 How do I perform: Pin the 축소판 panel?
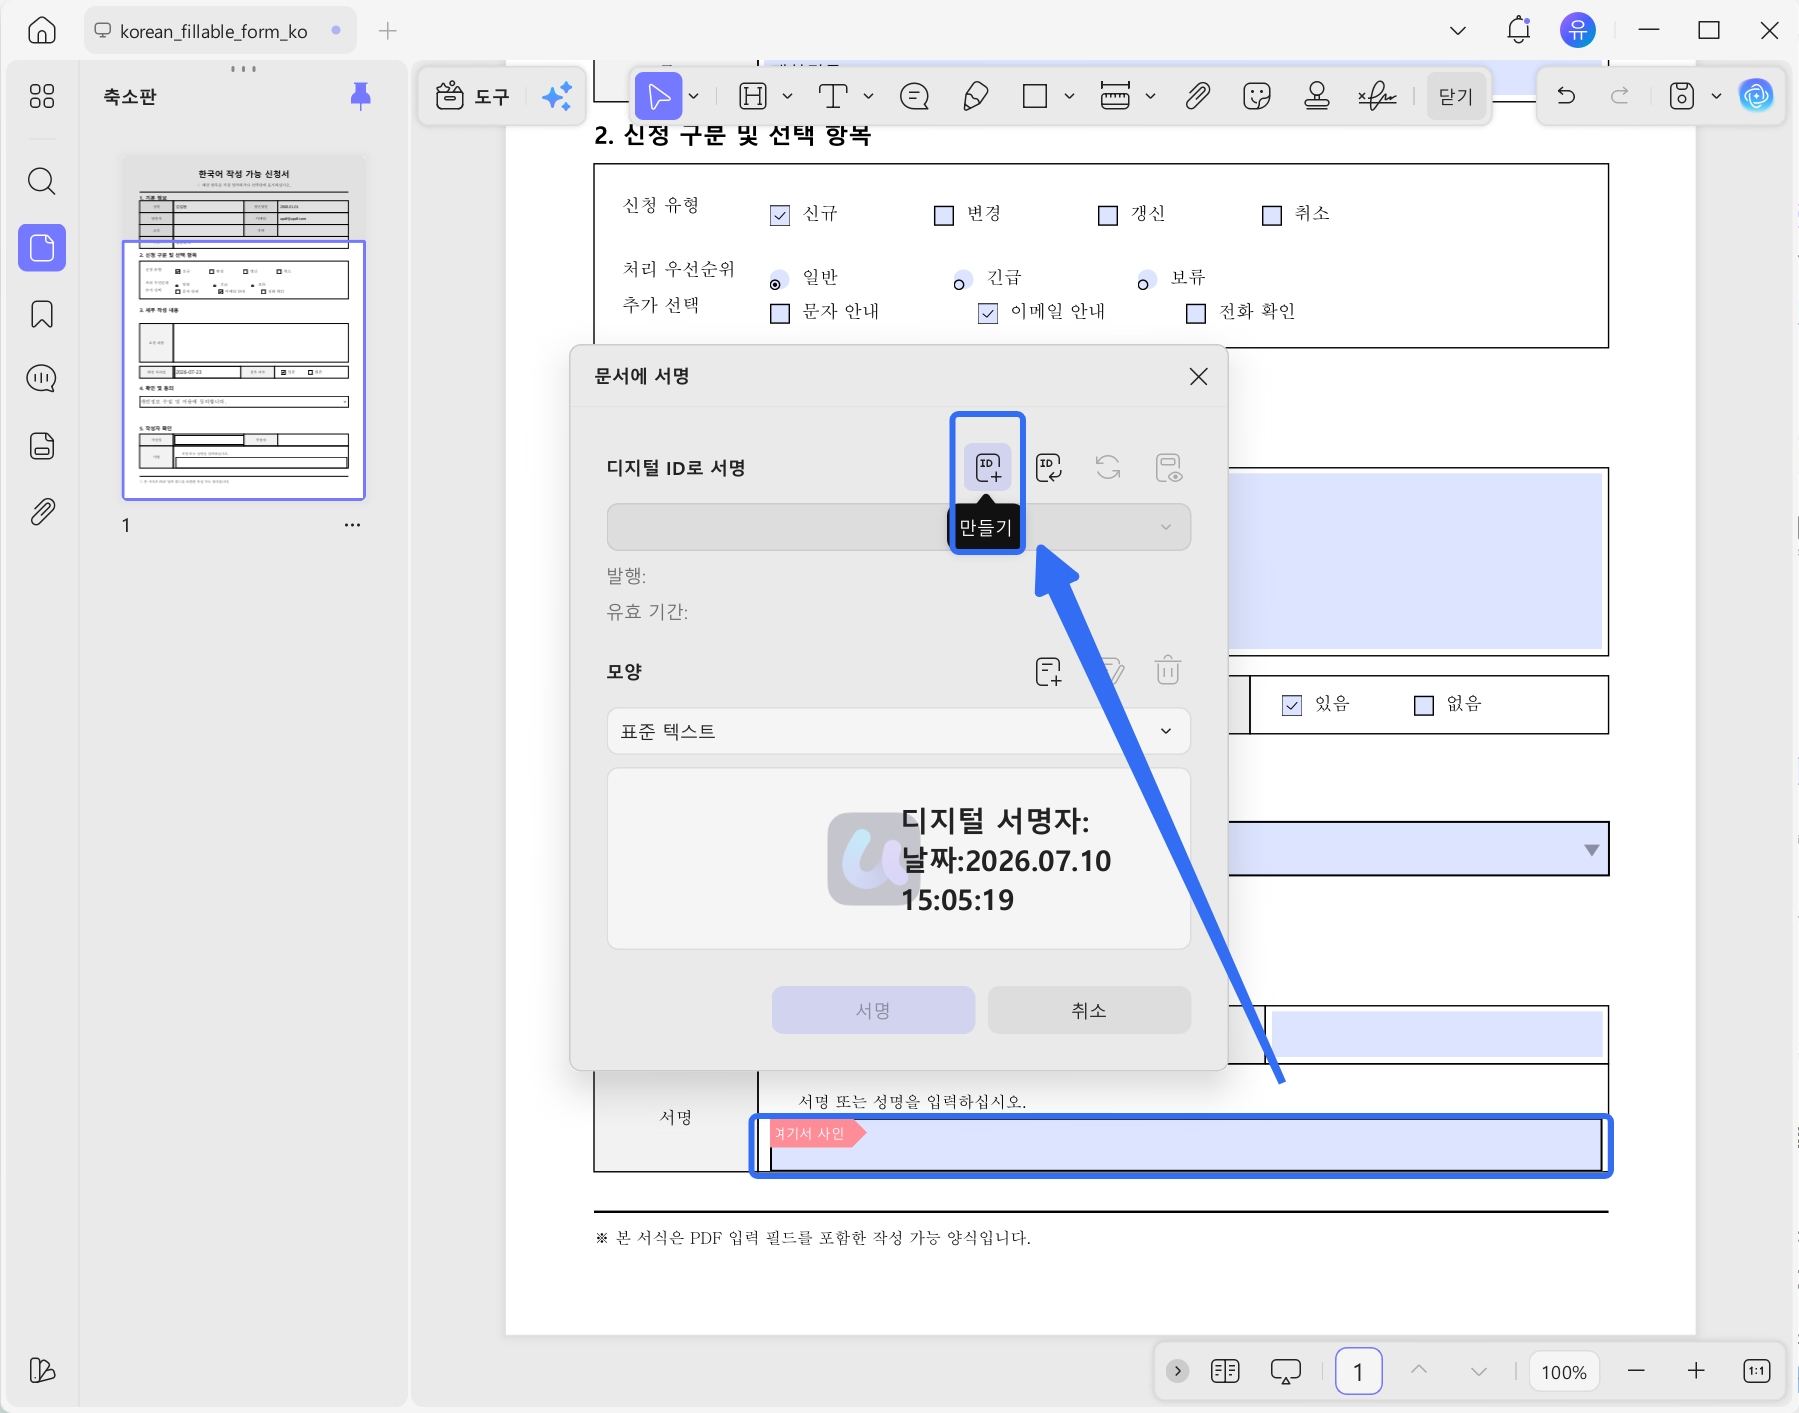tap(361, 96)
